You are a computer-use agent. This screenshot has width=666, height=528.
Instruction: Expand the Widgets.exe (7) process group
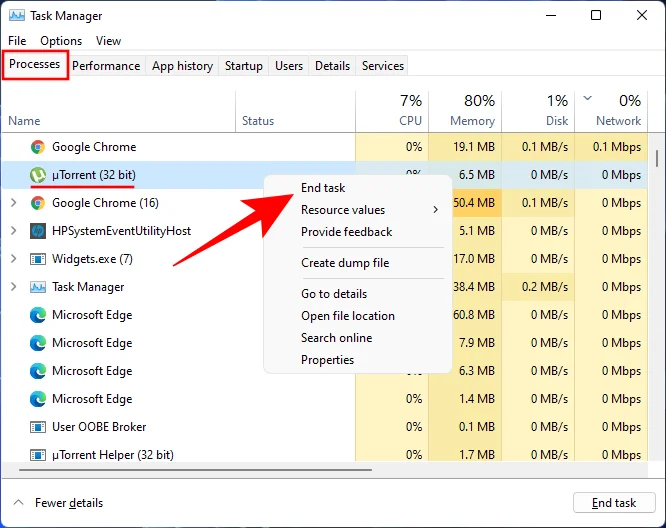[13, 259]
